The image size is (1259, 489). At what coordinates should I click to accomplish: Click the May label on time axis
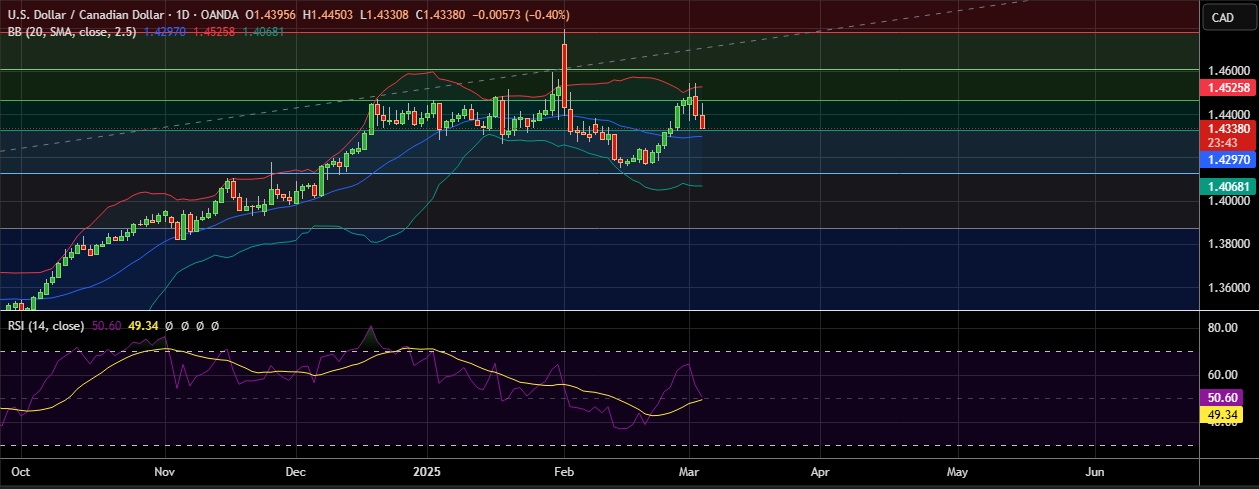tap(957, 470)
